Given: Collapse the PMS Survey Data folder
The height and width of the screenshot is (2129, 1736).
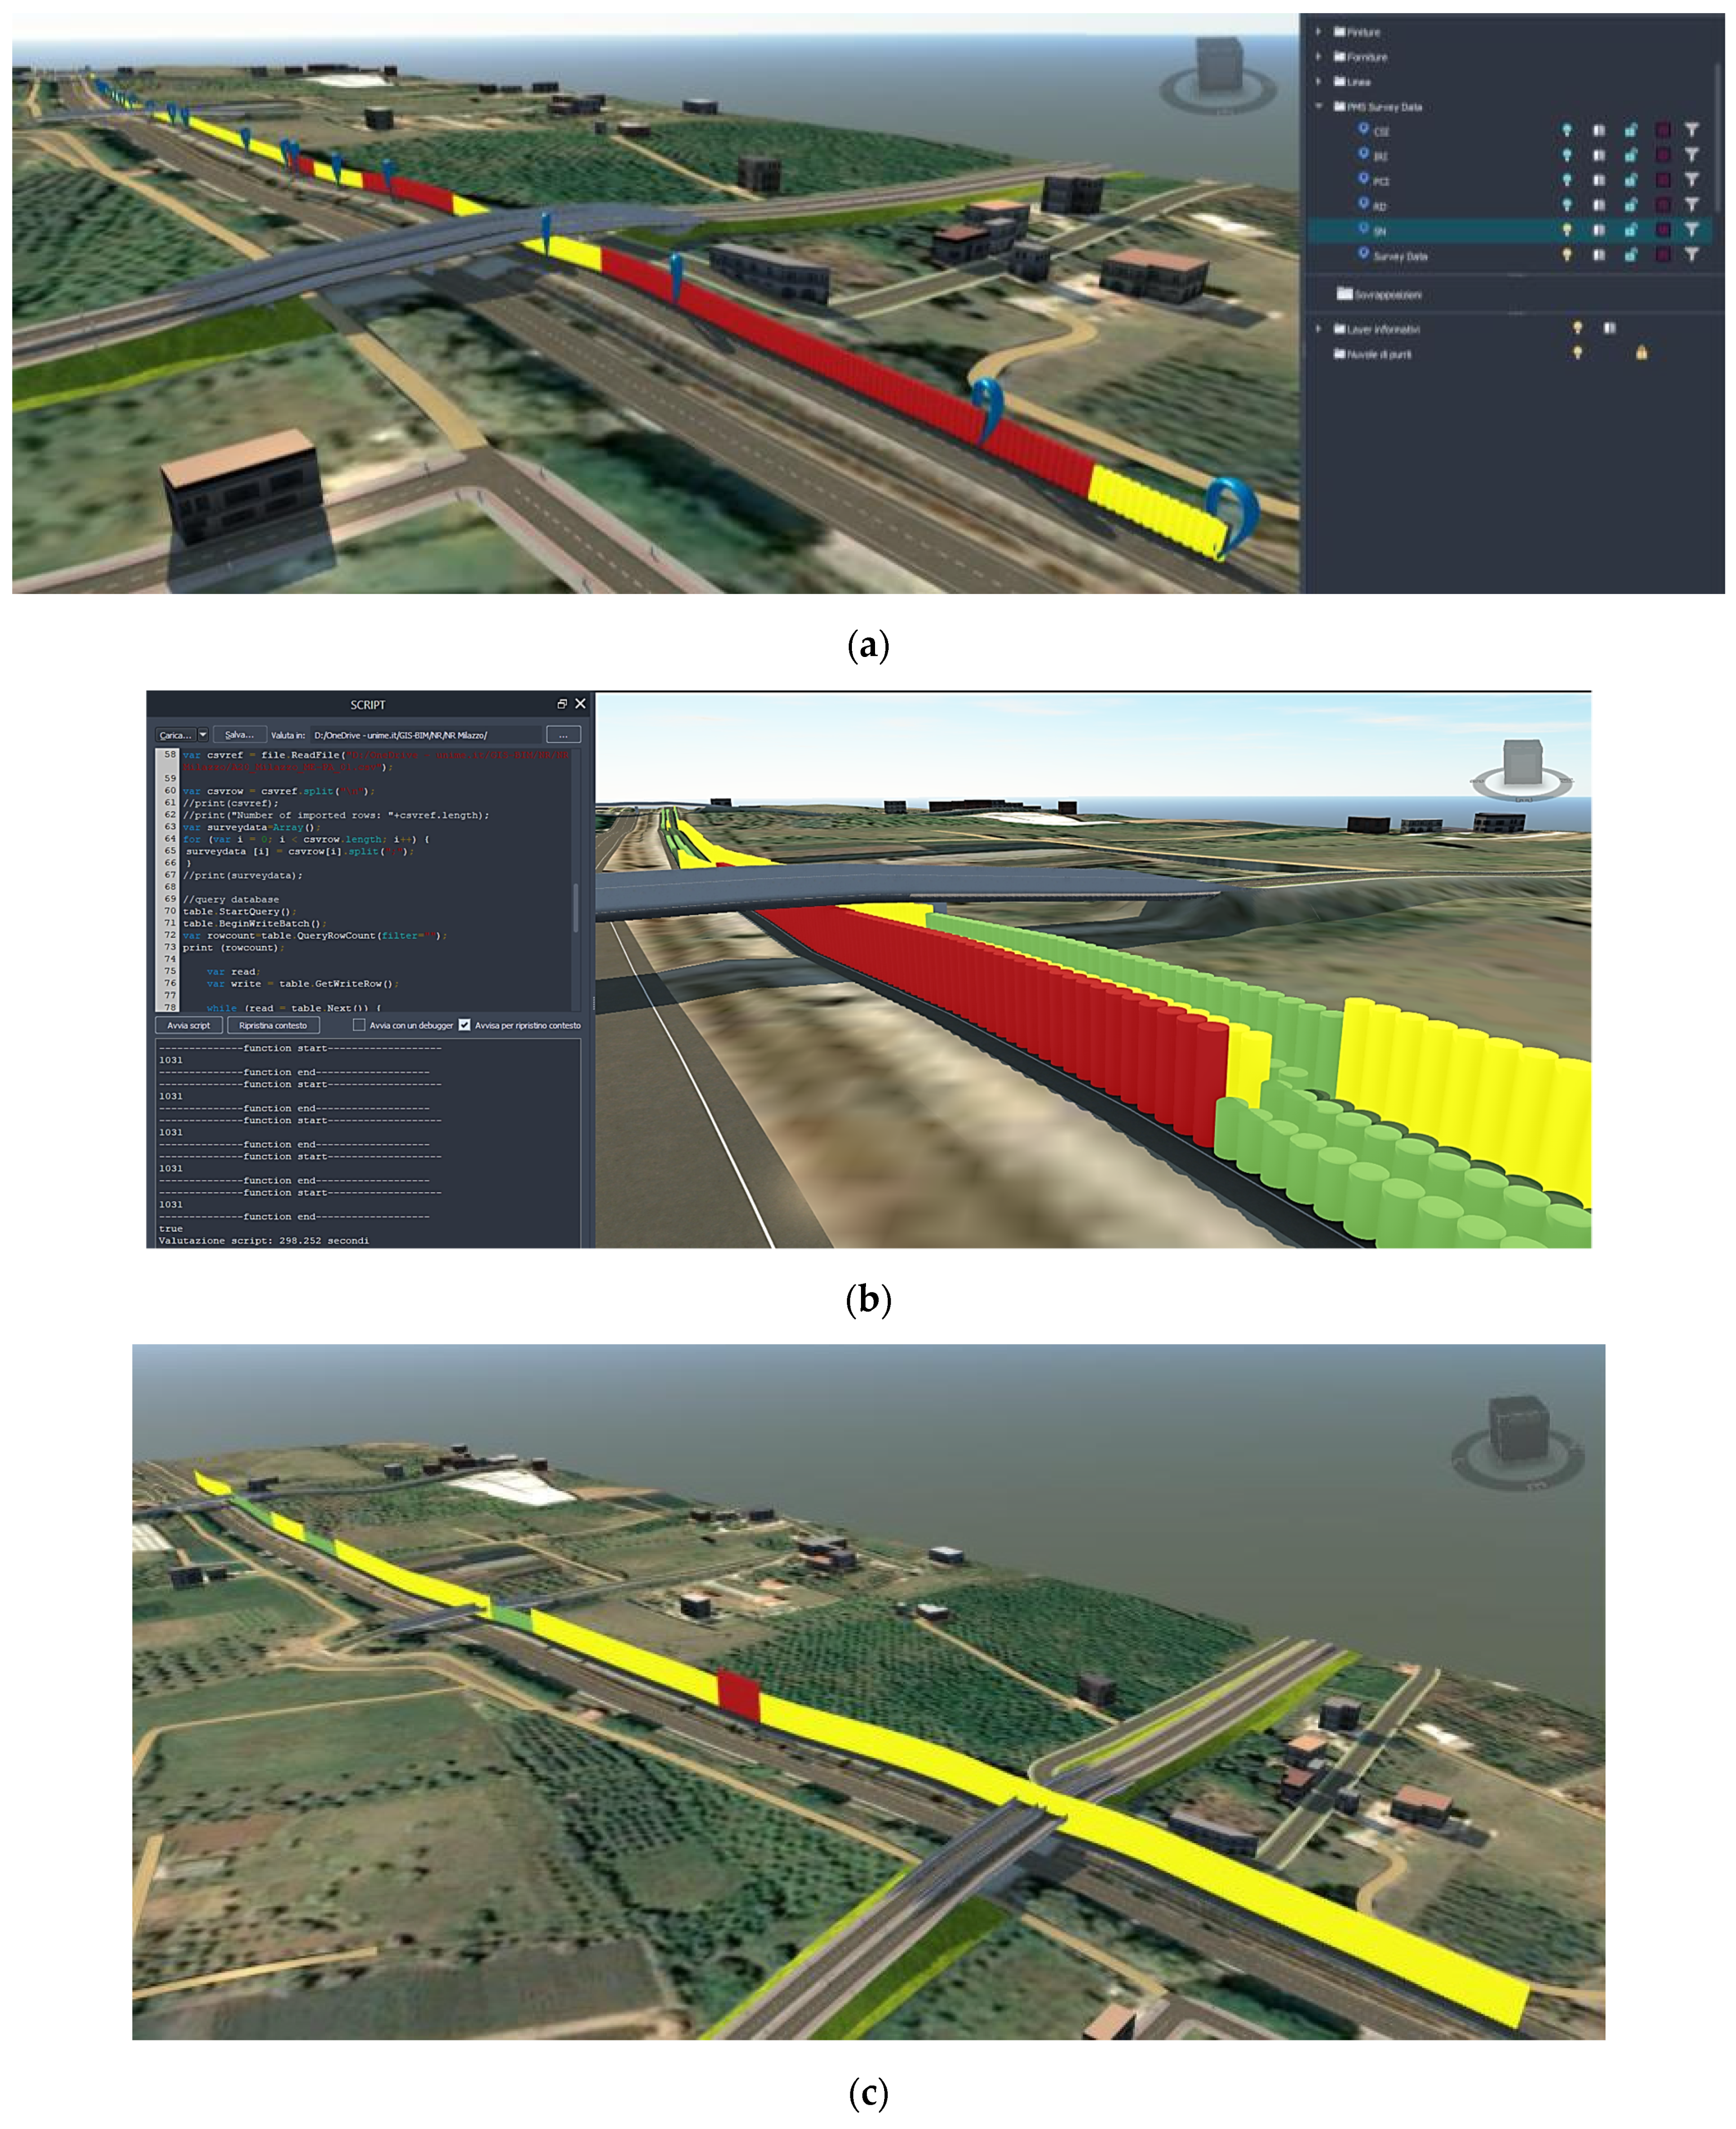Looking at the screenshot, I should [1319, 106].
